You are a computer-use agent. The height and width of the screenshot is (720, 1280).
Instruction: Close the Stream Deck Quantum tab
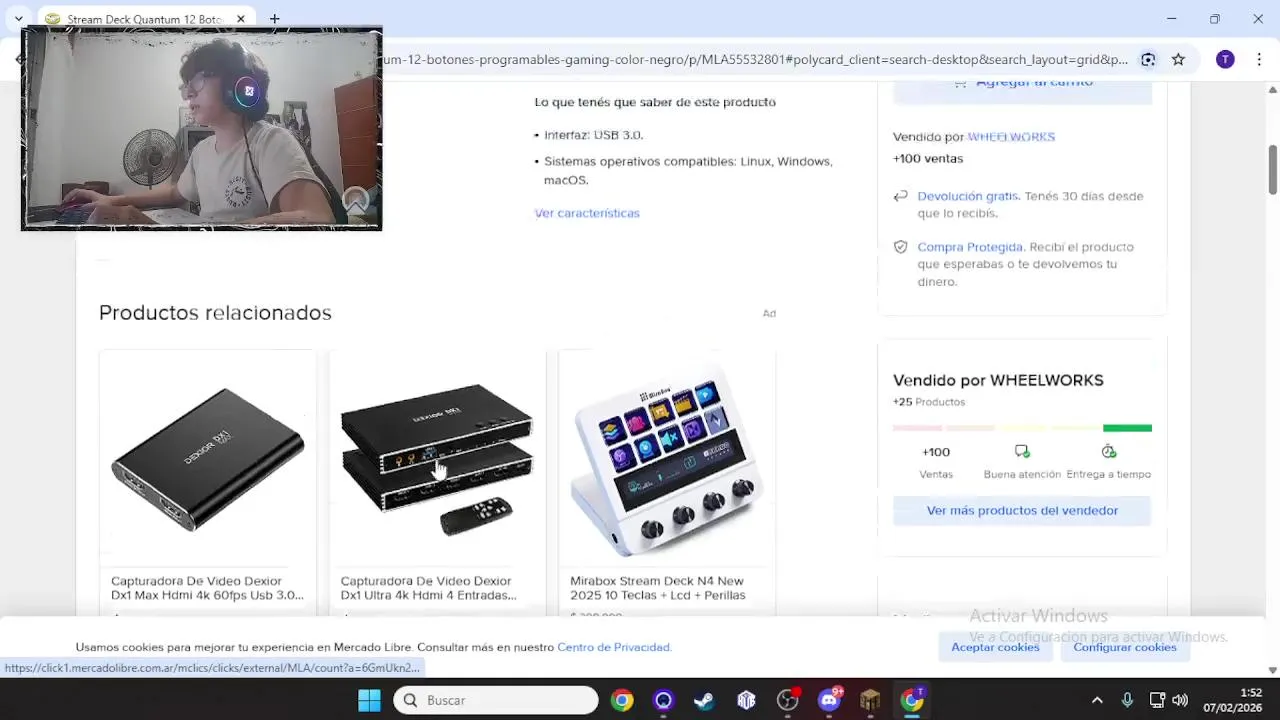click(241, 19)
